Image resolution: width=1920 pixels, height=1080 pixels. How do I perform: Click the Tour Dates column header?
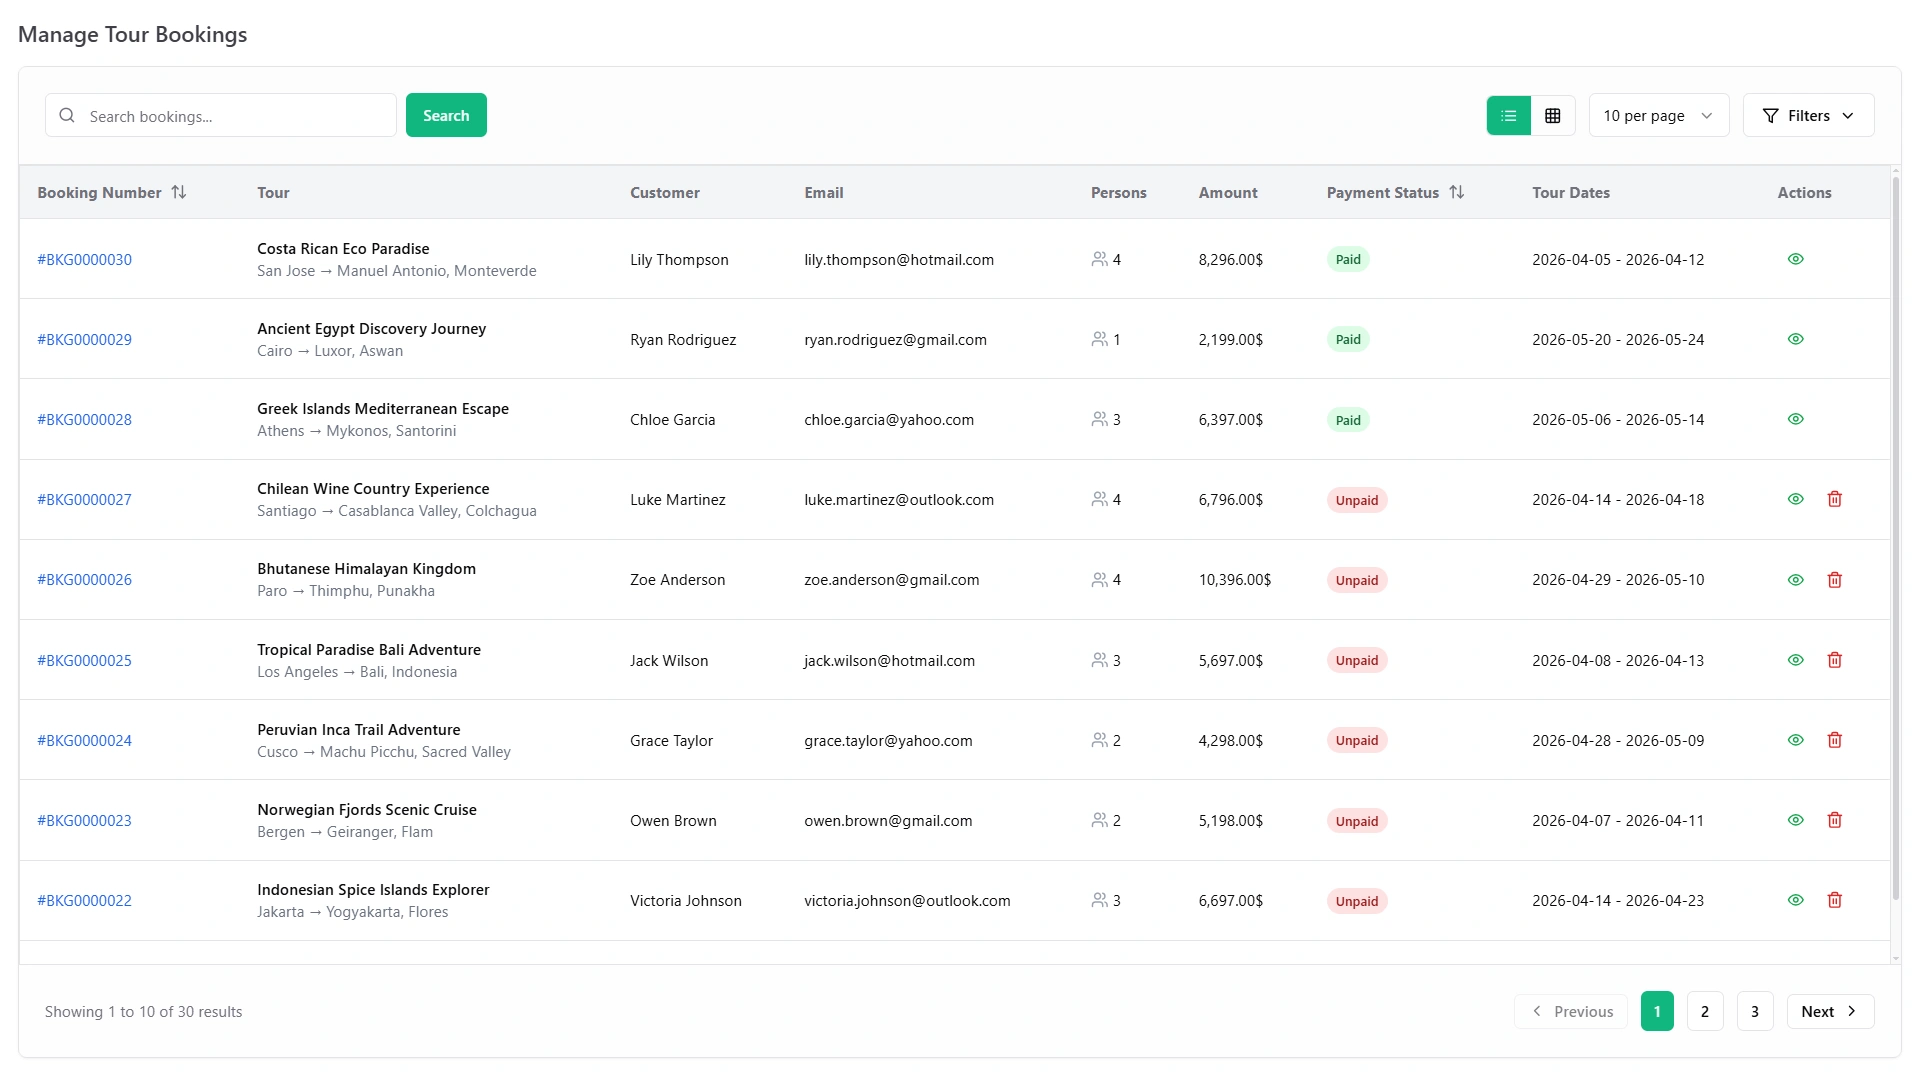(1571, 192)
